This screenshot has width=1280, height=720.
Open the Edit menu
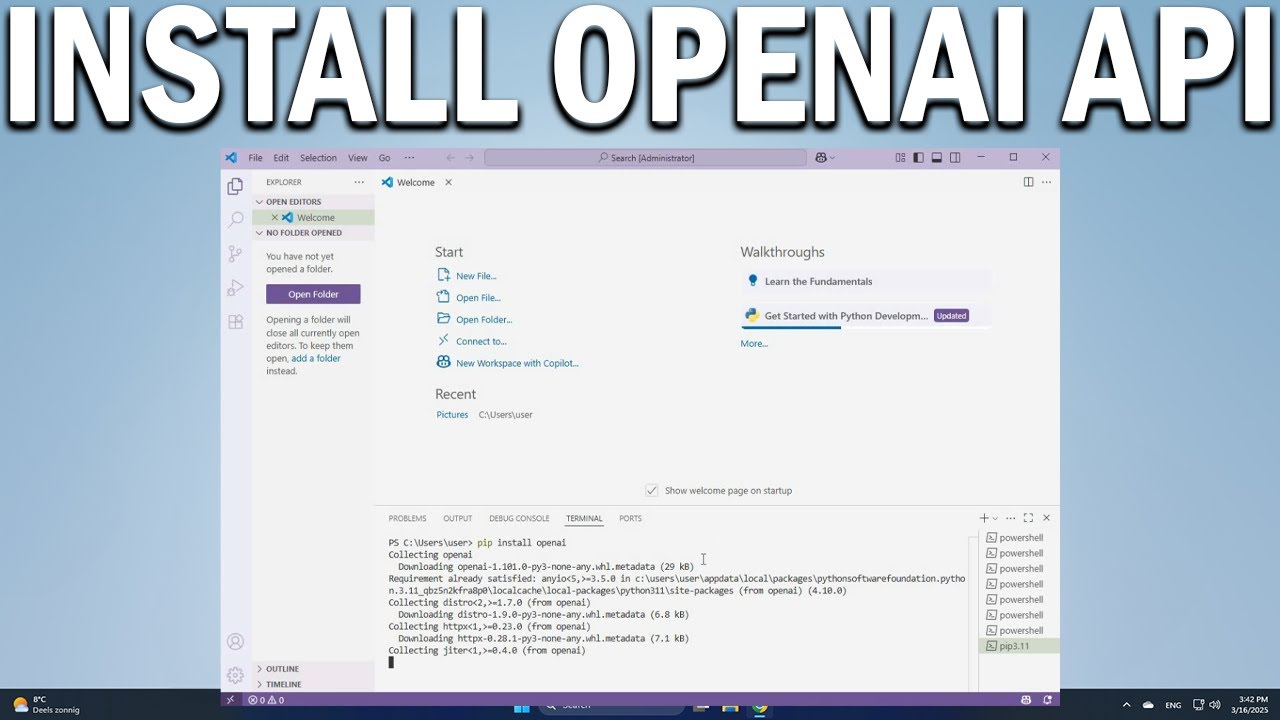pos(281,158)
